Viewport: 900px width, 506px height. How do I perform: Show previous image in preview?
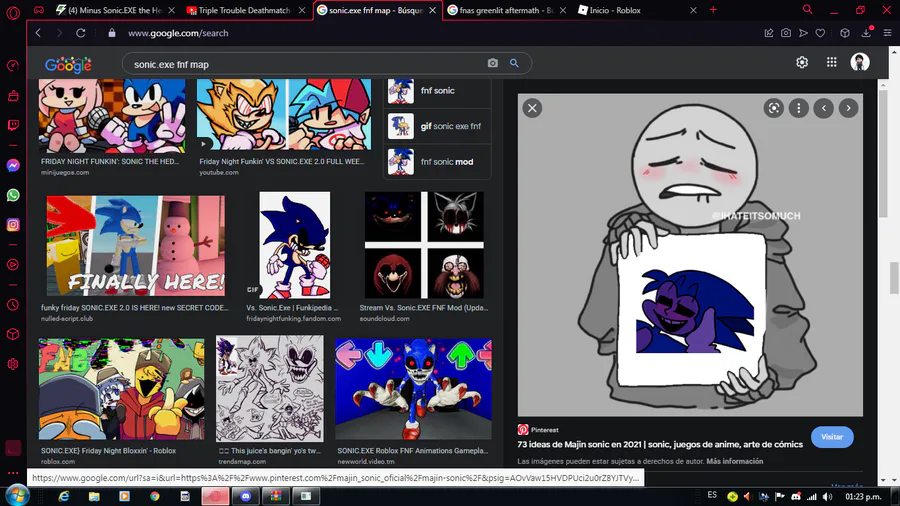click(x=824, y=108)
